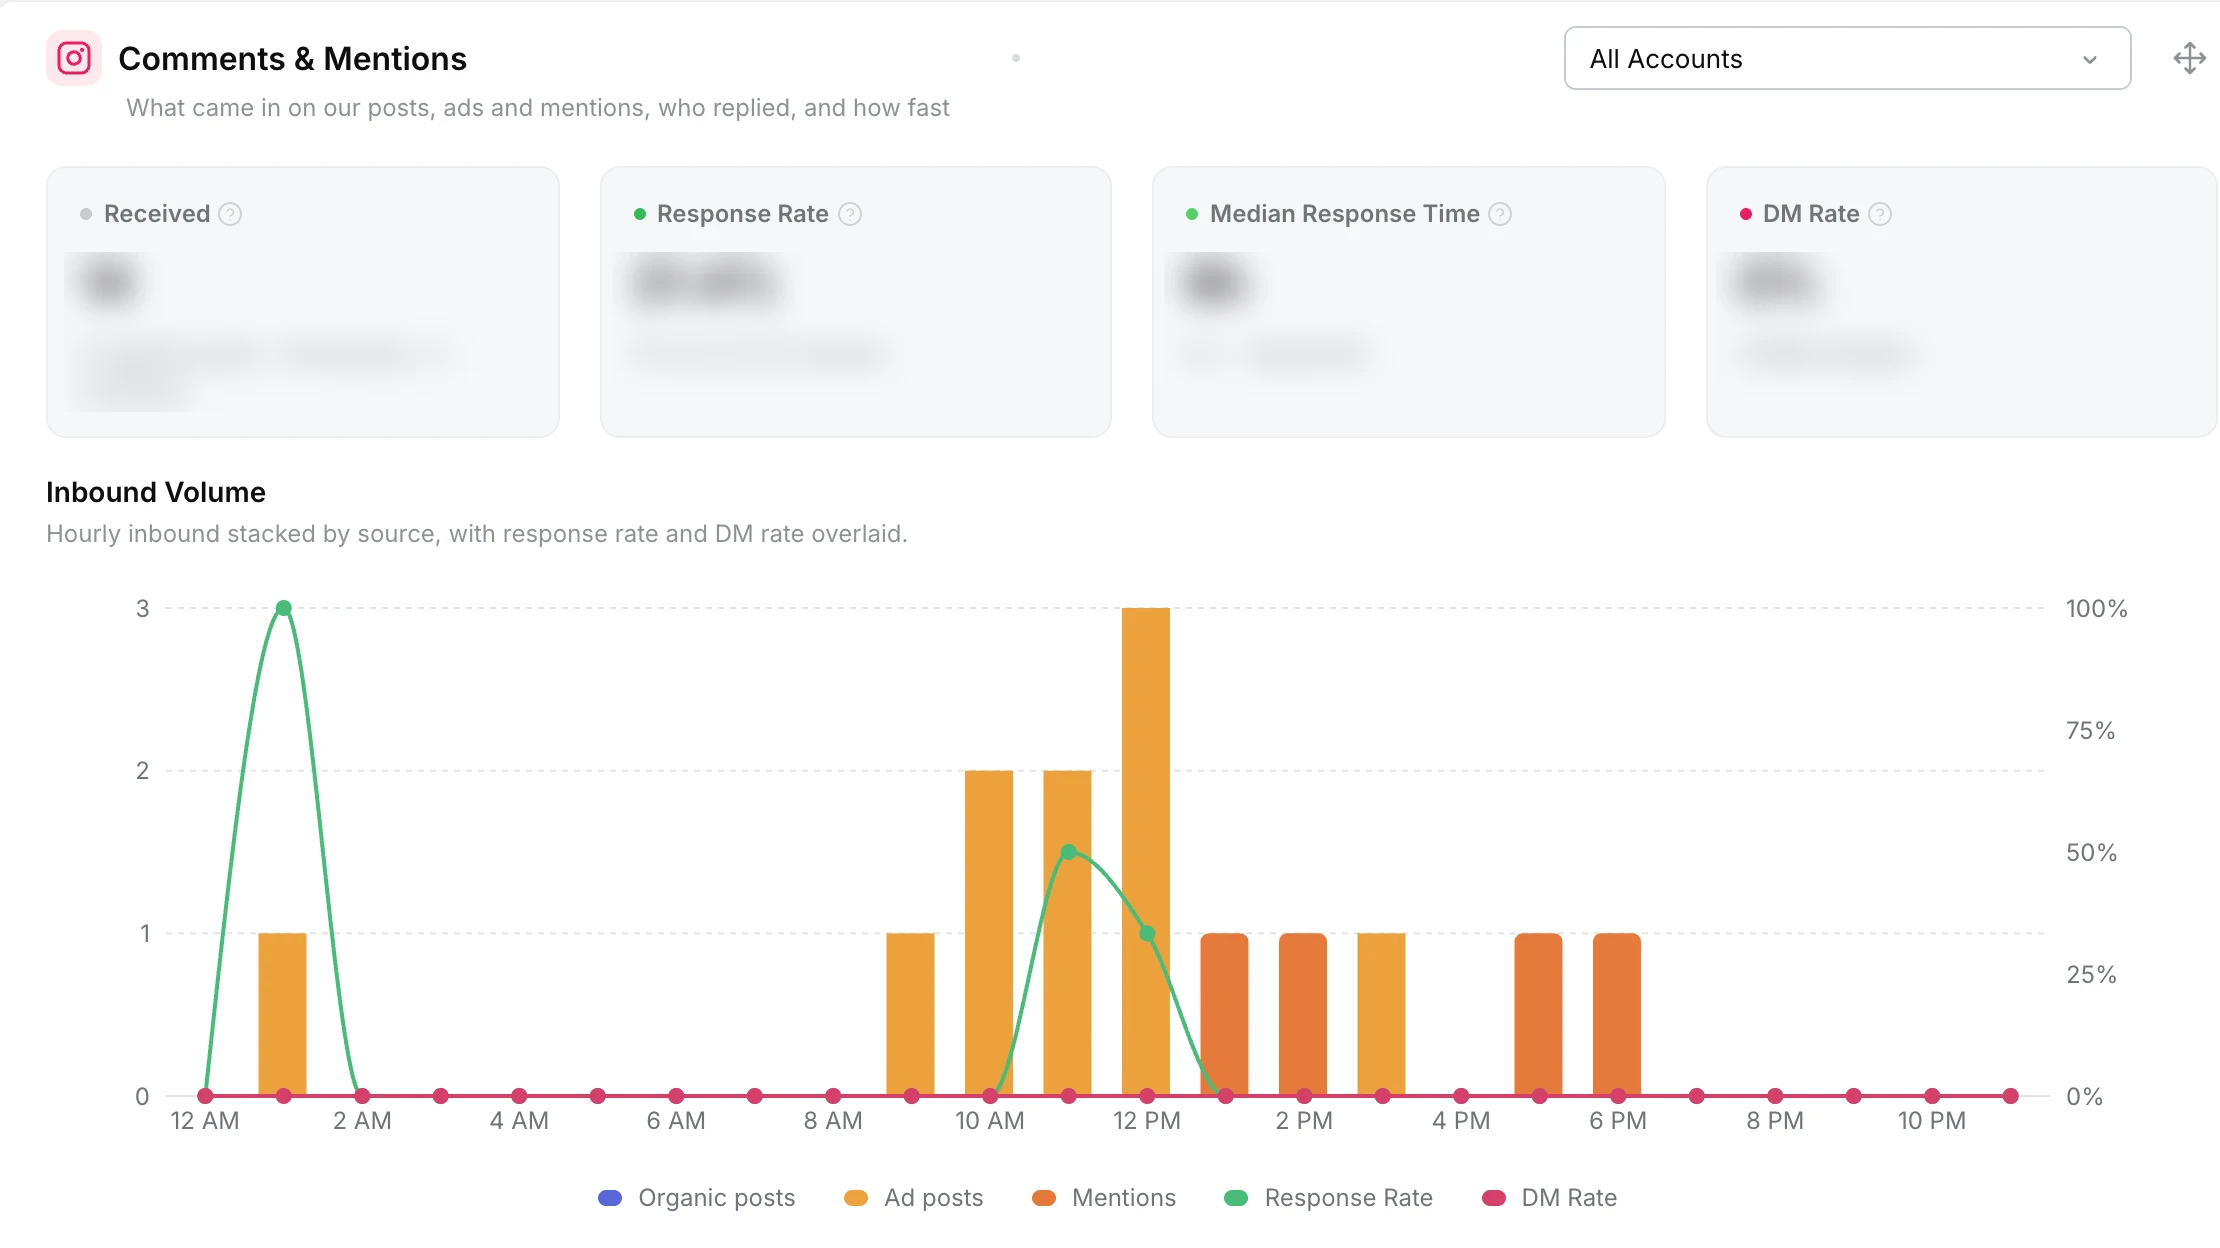
Task: Select the Median Response Time card
Action: pyautogui.click(x=1409, y=302)
